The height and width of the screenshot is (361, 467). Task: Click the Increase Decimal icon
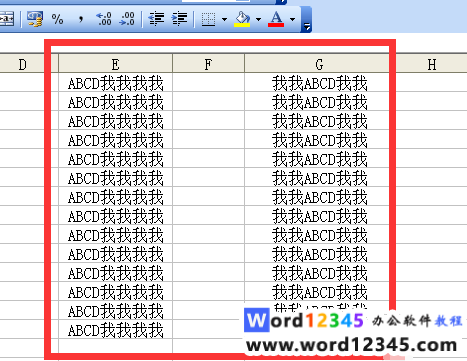(104, 19)
